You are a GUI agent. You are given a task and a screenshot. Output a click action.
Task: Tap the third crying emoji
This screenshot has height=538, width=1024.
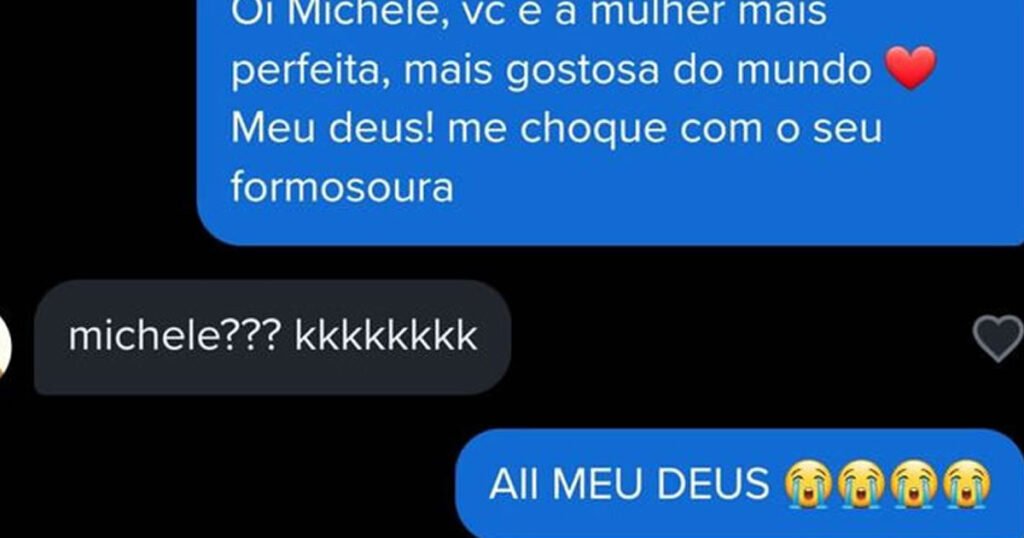coord(914,484)
